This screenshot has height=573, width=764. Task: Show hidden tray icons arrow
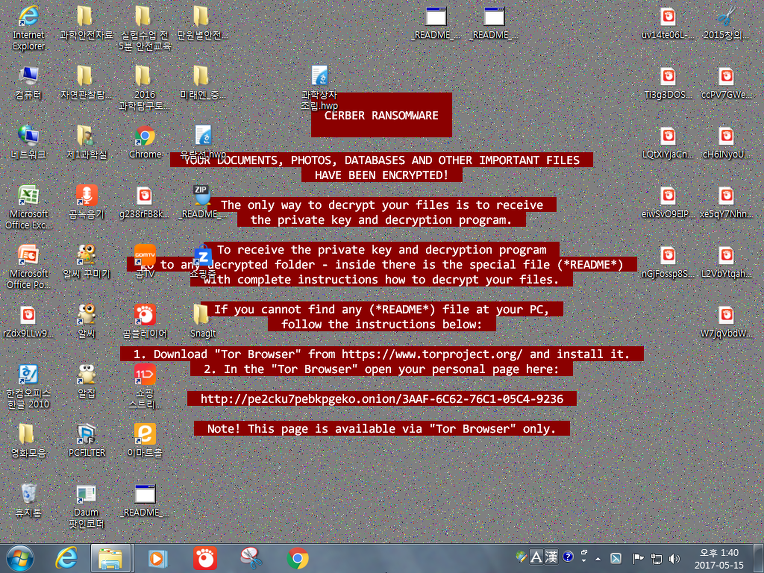tap(598, 559)
